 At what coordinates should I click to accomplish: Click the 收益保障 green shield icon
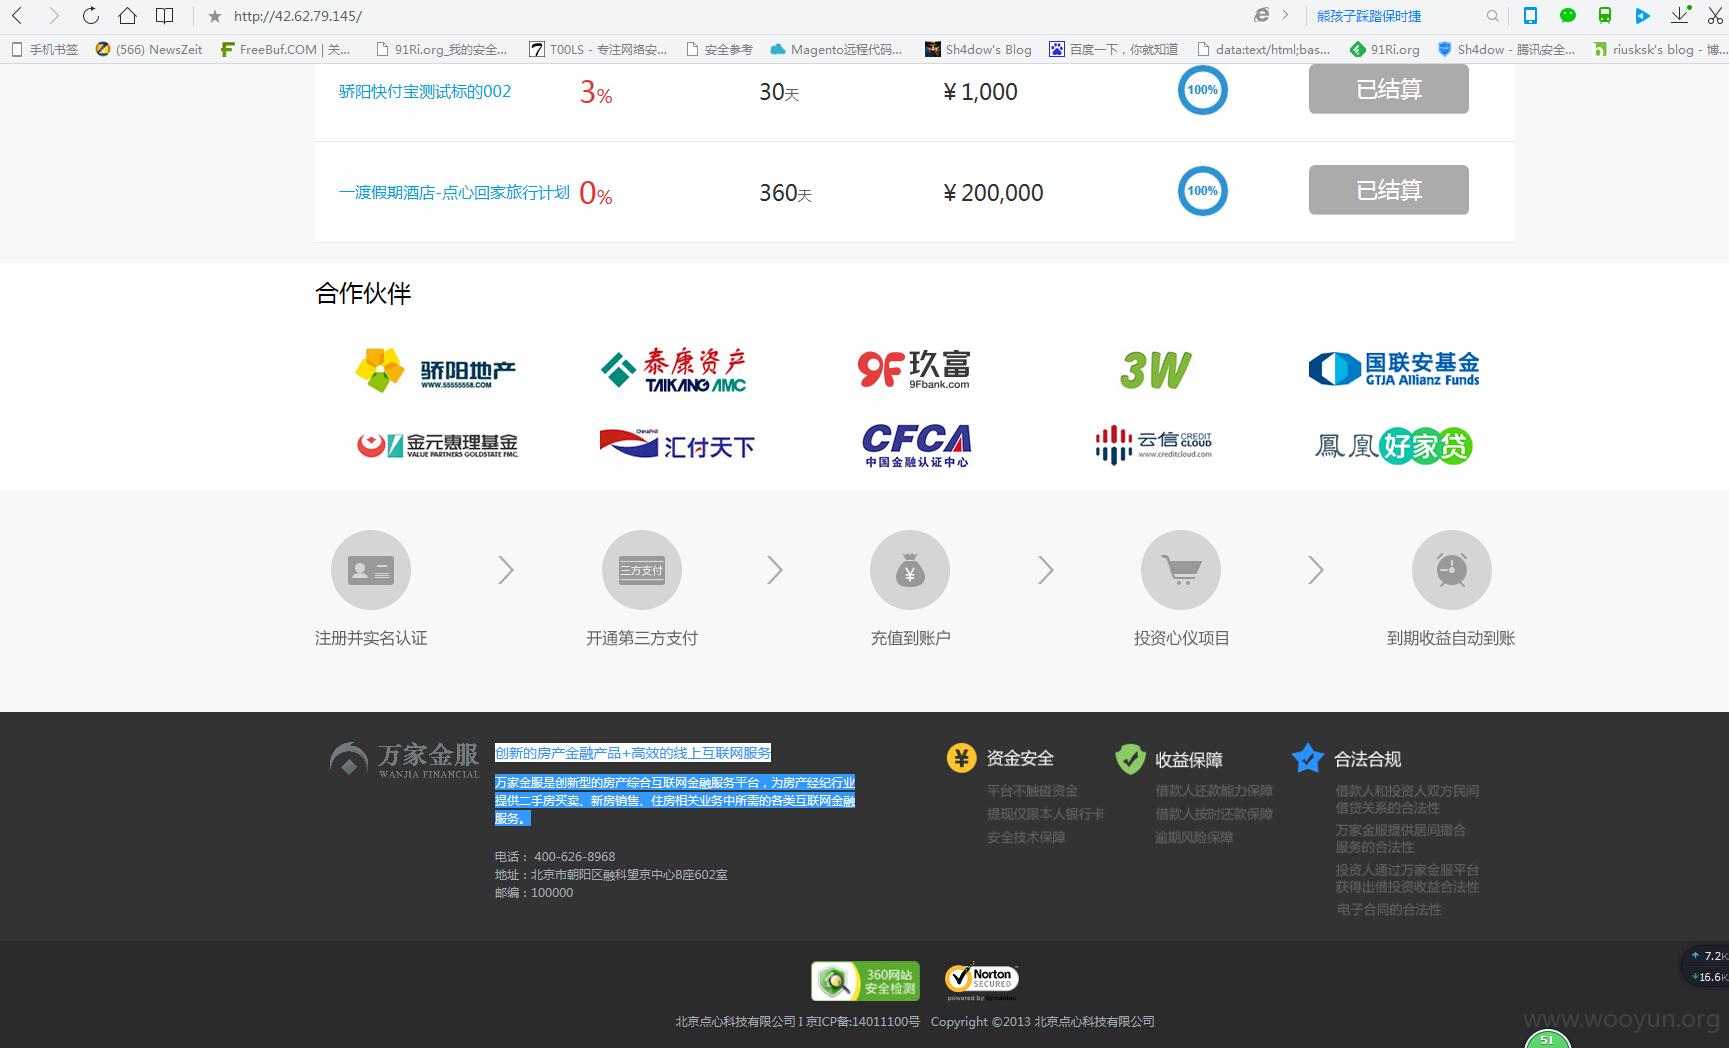(x=1130, y=759)
